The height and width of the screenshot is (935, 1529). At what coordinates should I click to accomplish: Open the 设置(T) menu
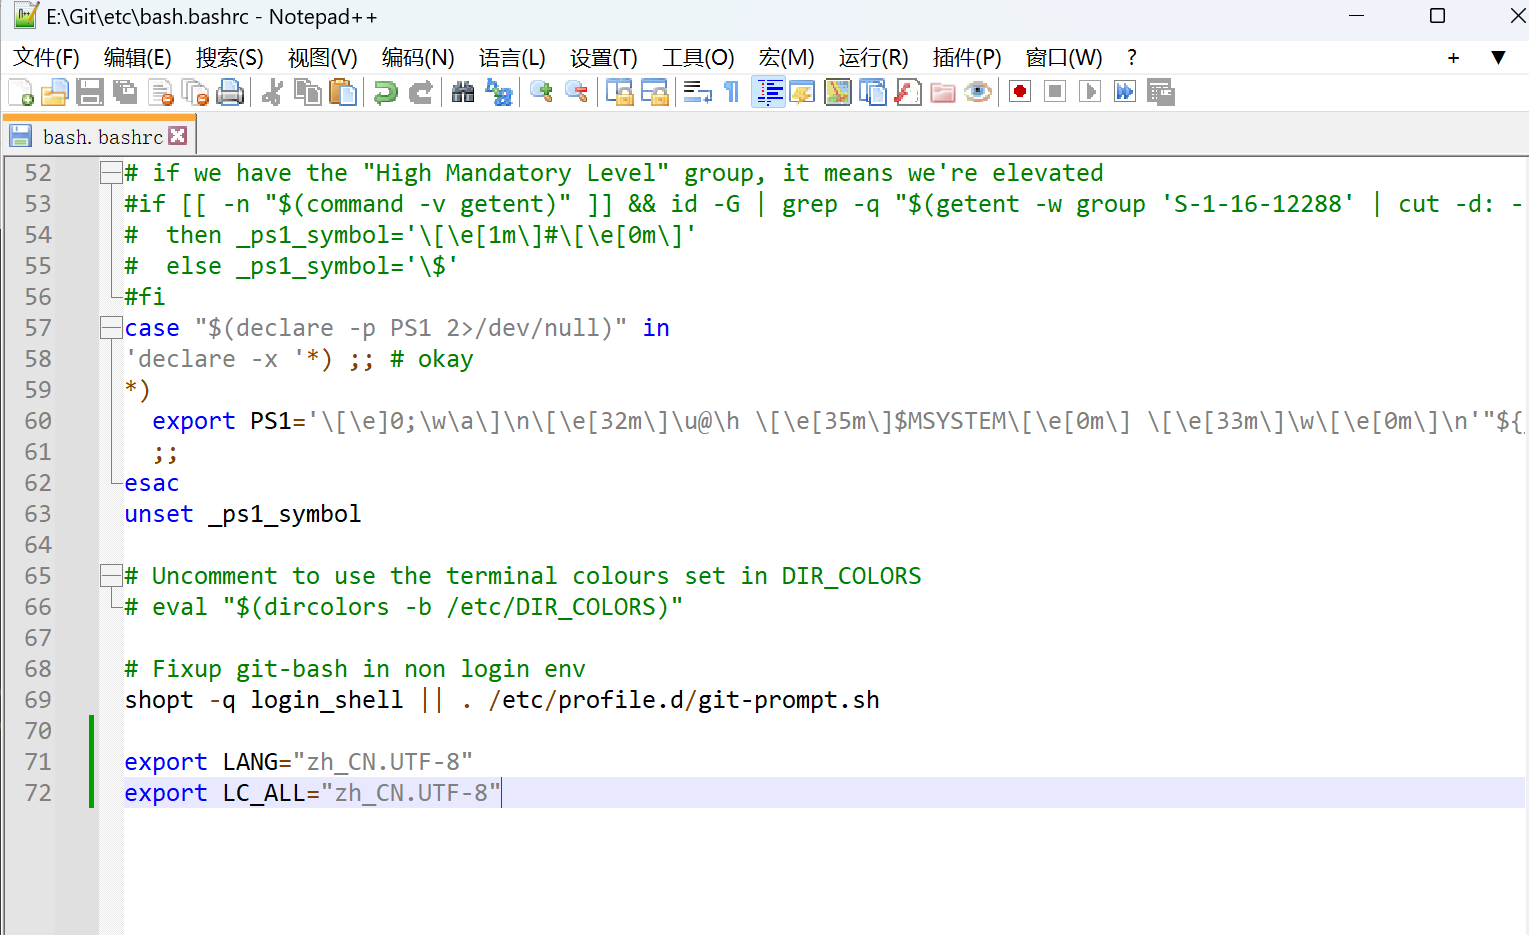click(604, 58)
